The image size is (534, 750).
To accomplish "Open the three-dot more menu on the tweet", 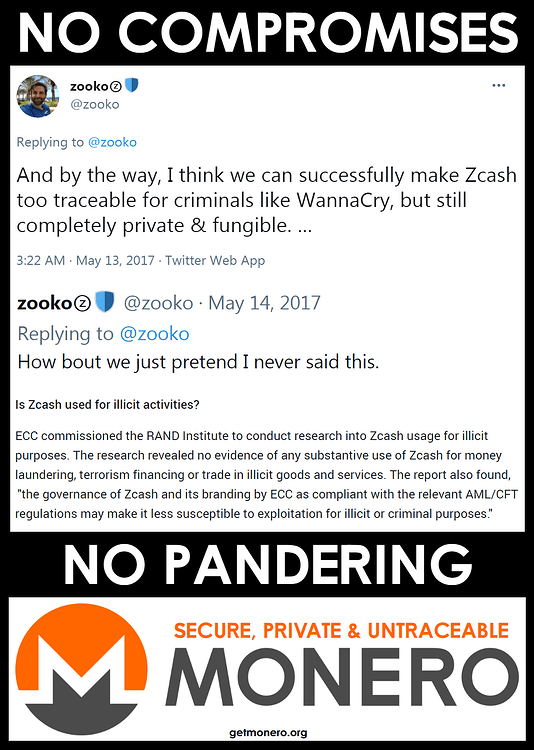I will [x=499, y=86].
